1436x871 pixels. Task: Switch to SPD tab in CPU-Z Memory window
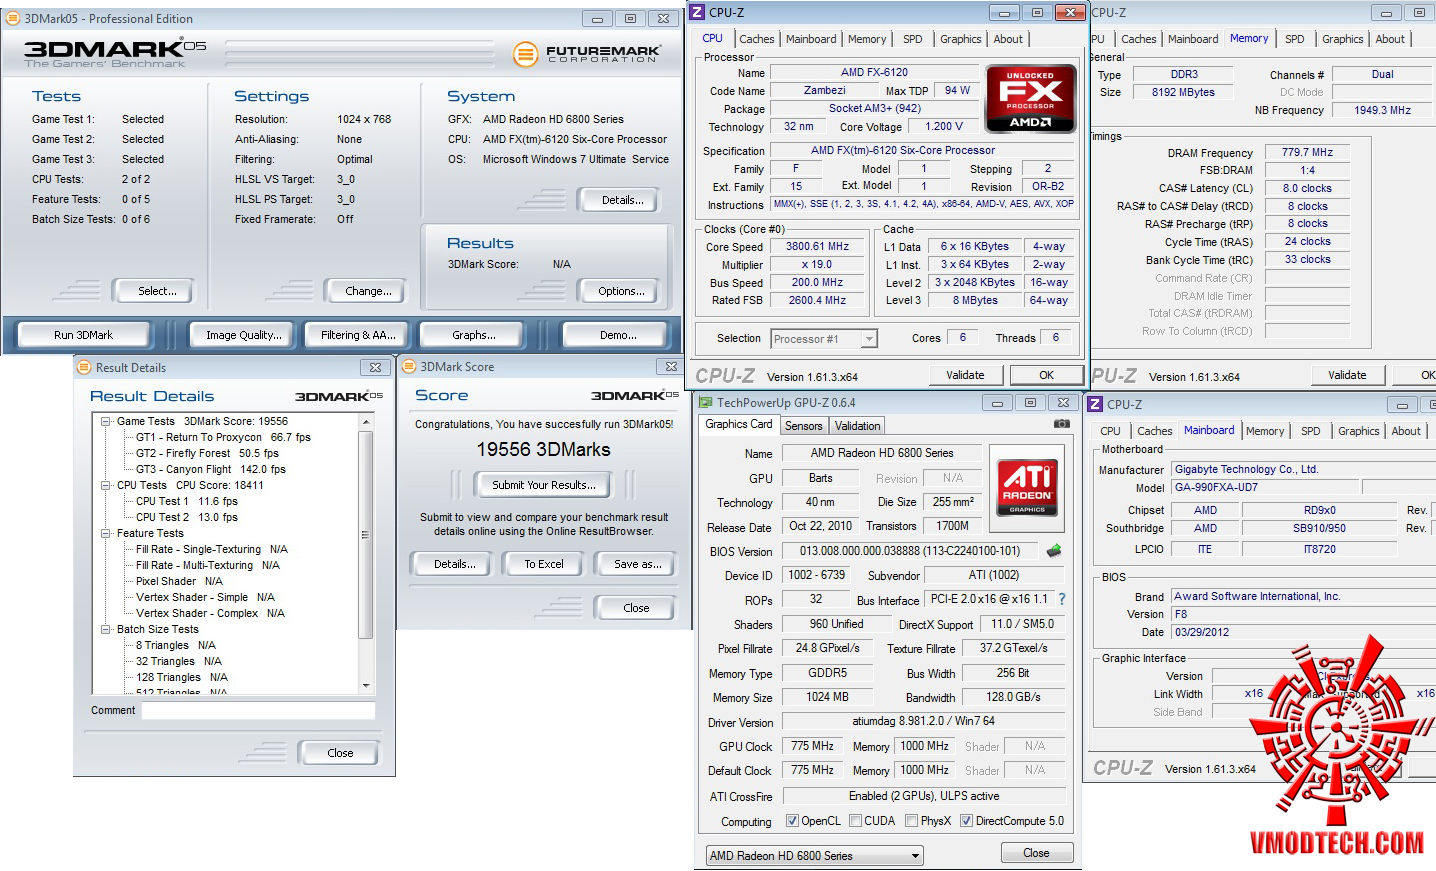(1295, 39)
